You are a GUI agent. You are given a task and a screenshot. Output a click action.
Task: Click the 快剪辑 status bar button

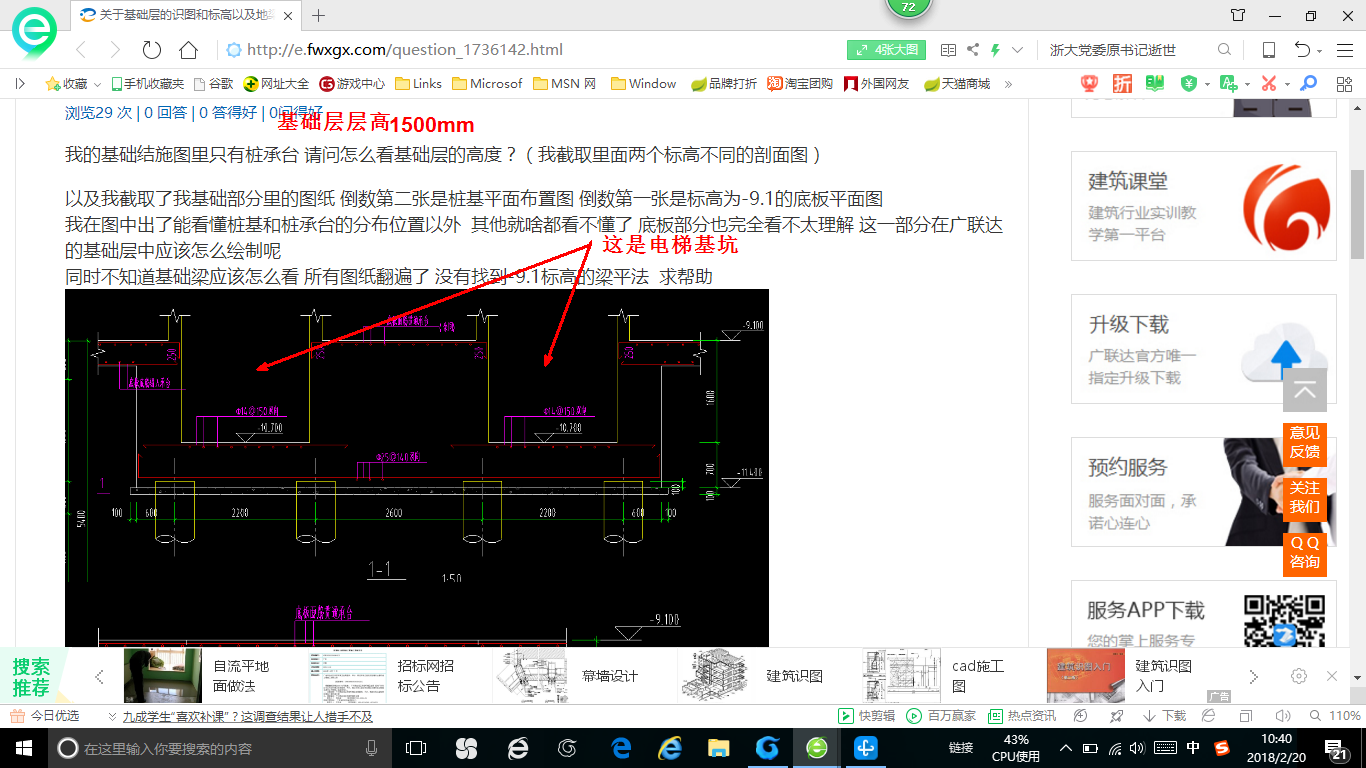point(866,716)
